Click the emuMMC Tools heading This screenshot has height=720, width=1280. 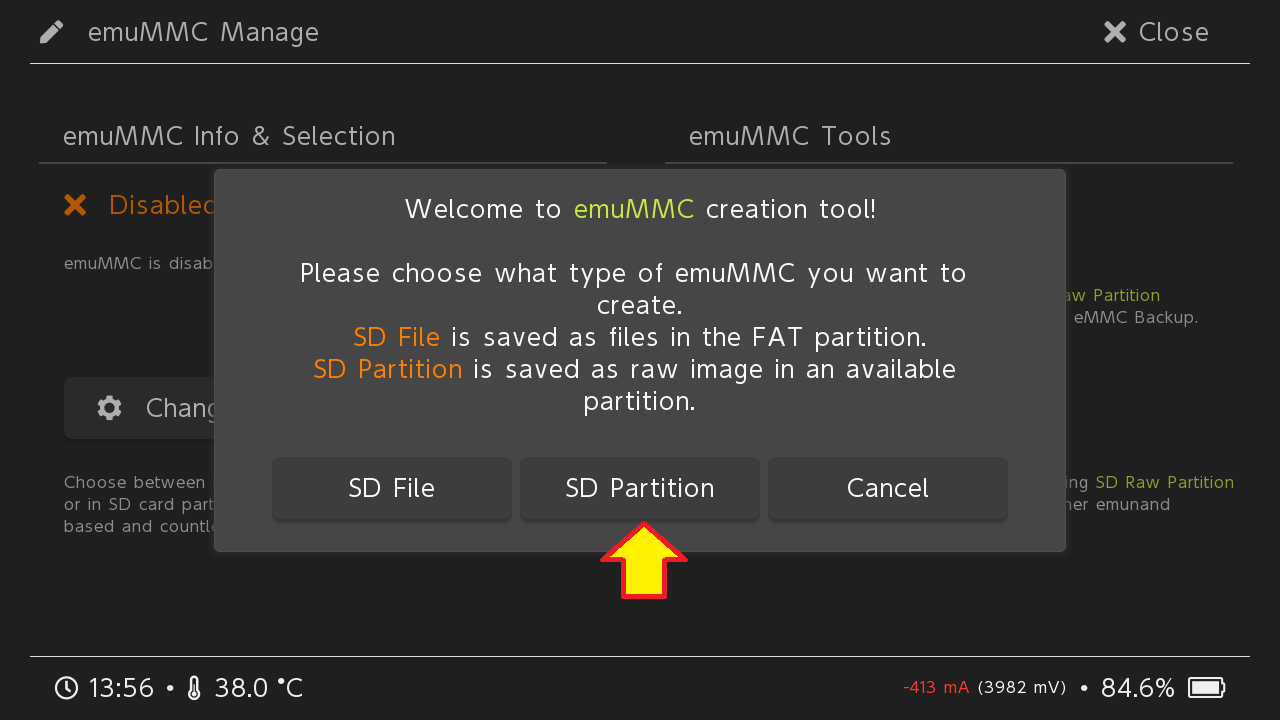pos(790,136)
